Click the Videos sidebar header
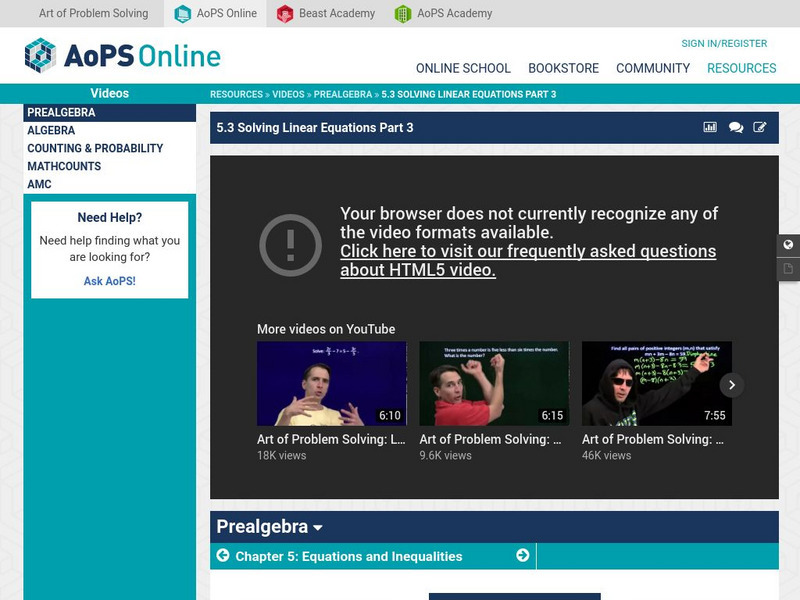Viewport: 800px width, 600px height. click(x=110, y=93)
